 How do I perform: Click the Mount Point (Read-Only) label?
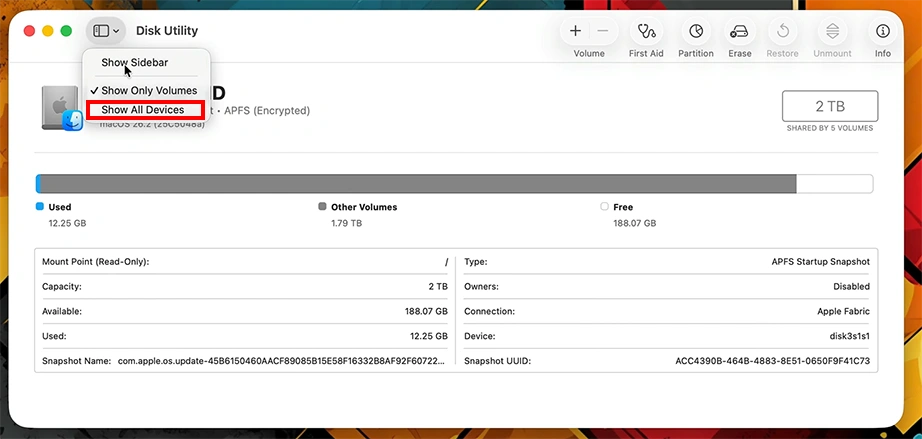[x=95, y=262]
